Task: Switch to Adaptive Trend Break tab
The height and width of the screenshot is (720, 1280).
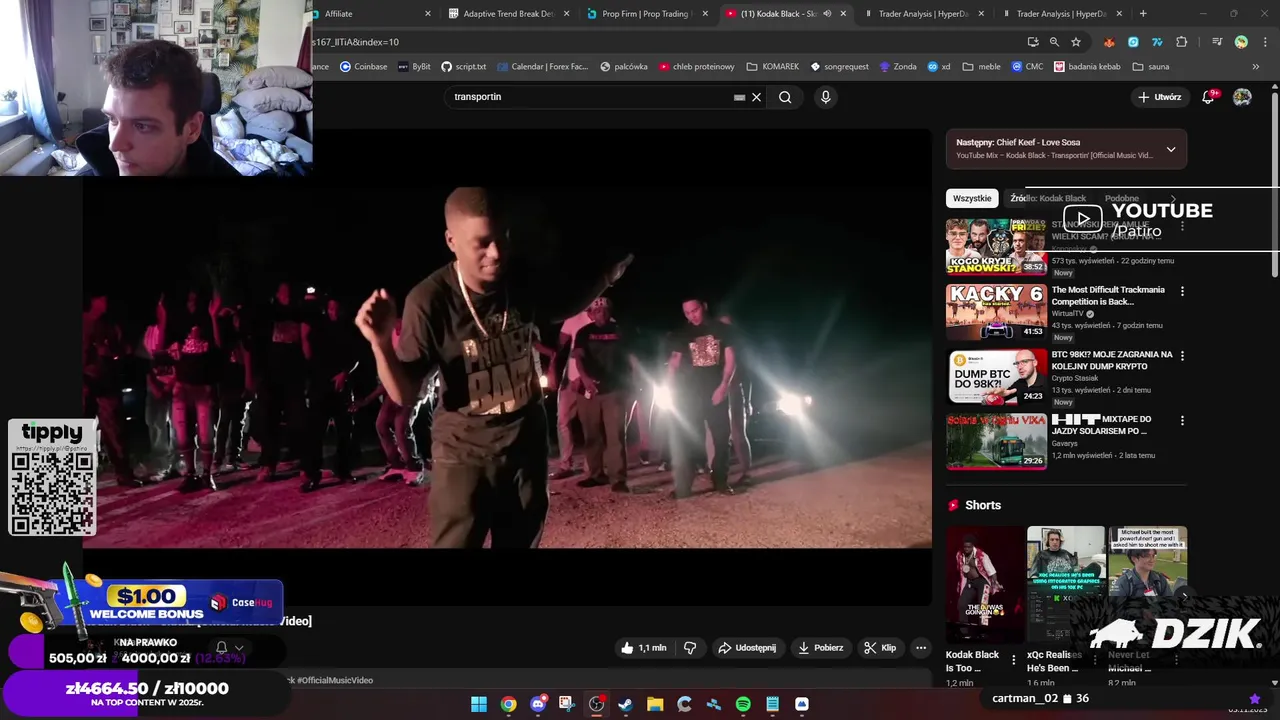Action: [508, 14]
